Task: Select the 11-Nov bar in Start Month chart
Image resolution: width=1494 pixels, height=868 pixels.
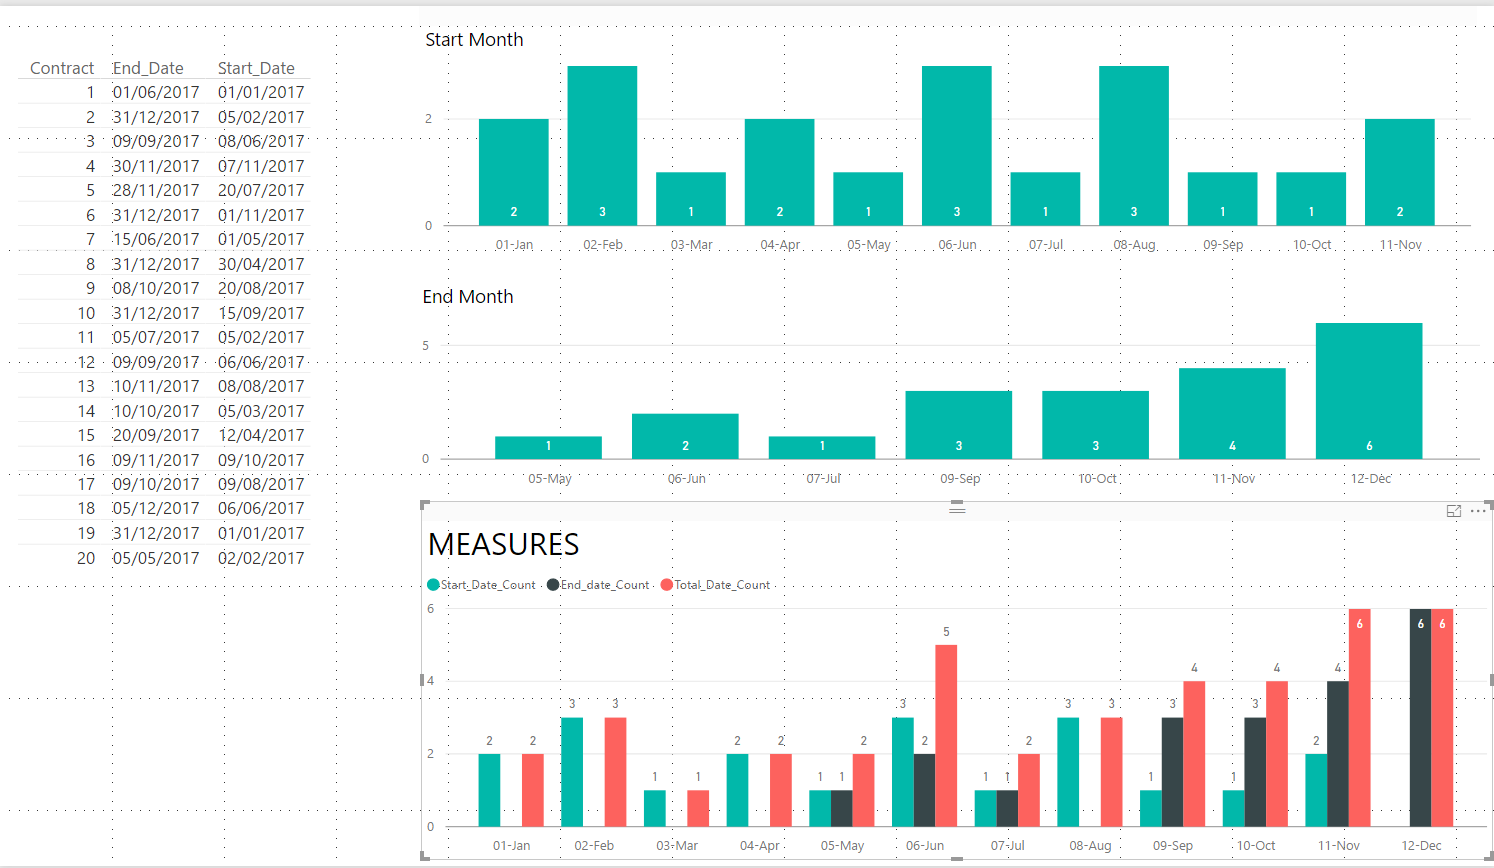Action: [x=1400, y=172]
